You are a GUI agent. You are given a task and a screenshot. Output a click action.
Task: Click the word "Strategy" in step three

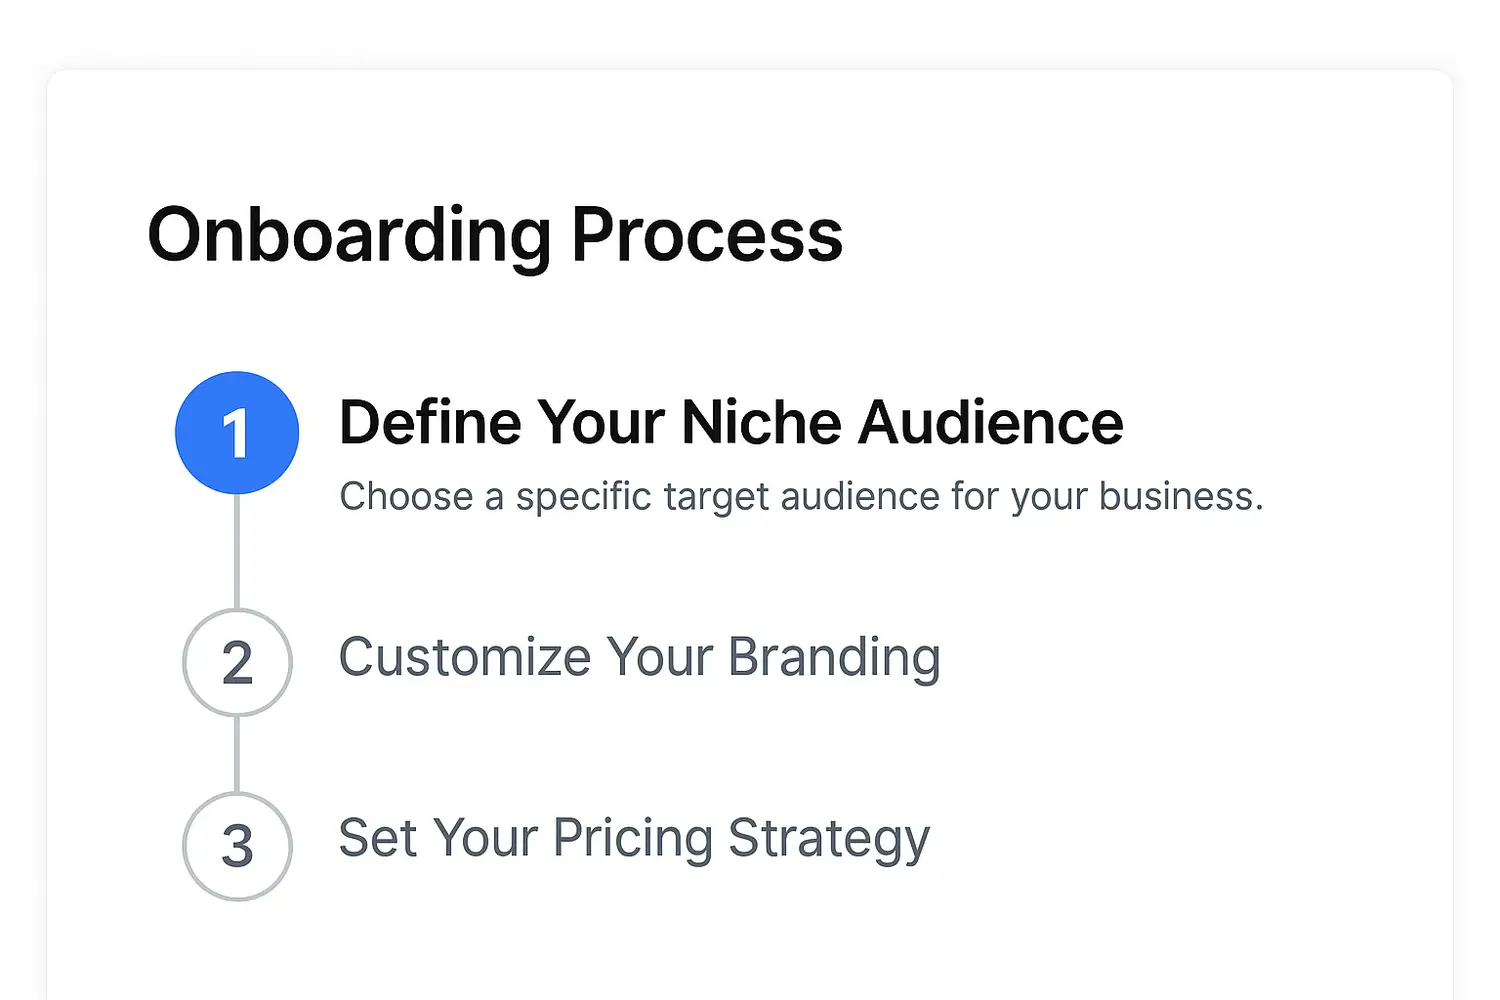pyautogui.click(x=829, y=839)
